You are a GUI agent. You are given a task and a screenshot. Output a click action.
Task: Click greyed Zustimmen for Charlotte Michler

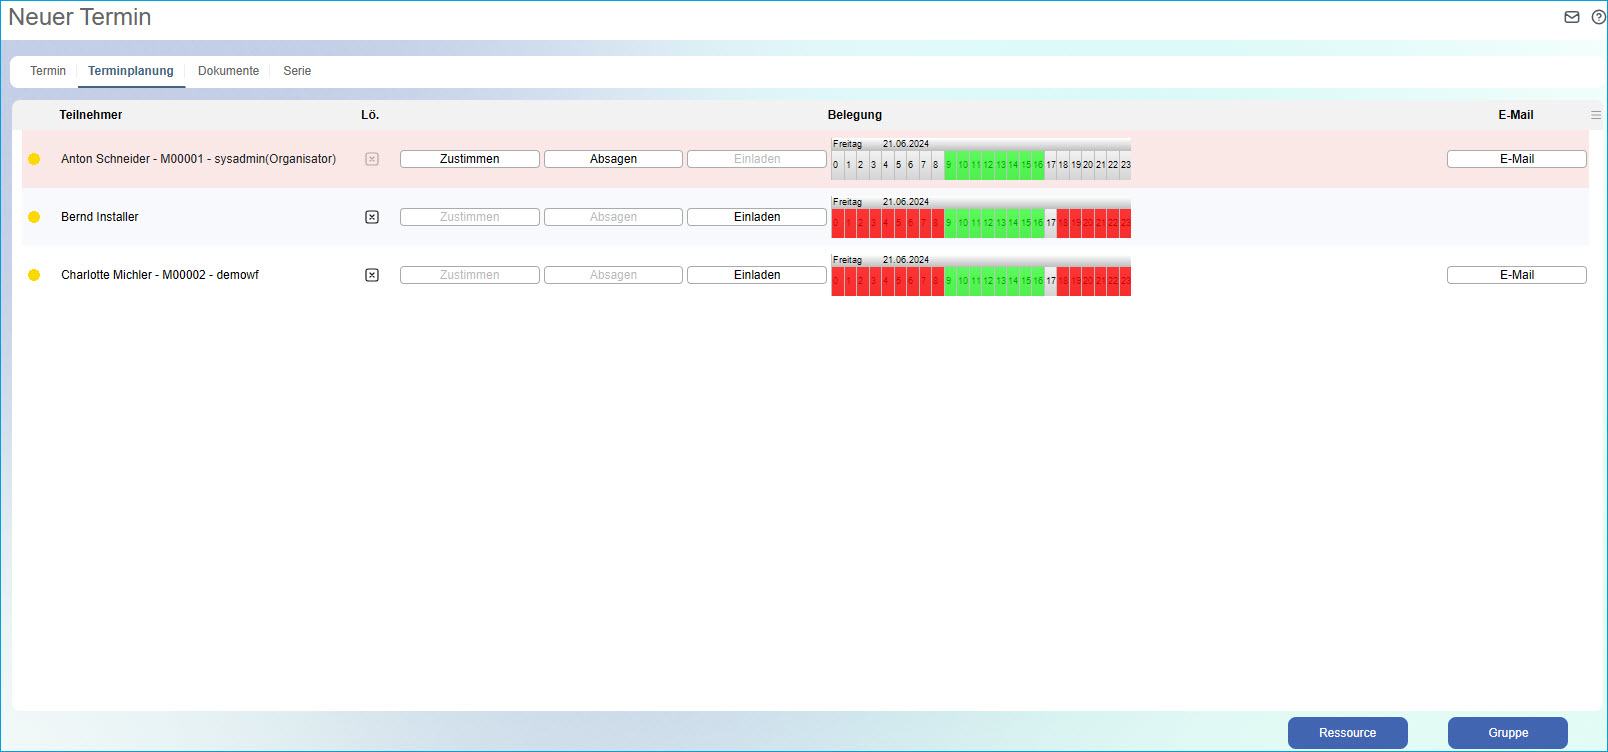coord(470,275)
